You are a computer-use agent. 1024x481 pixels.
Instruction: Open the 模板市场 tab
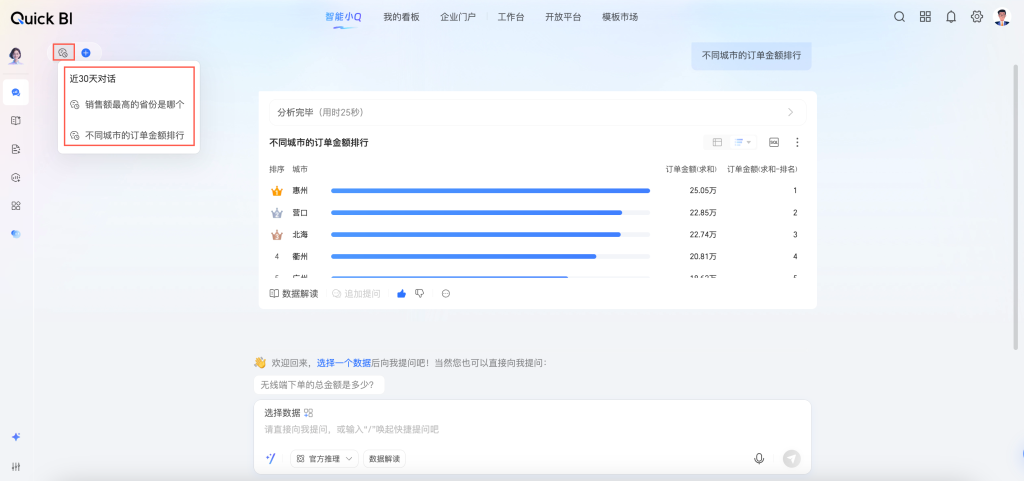click(x=620, y=17)
